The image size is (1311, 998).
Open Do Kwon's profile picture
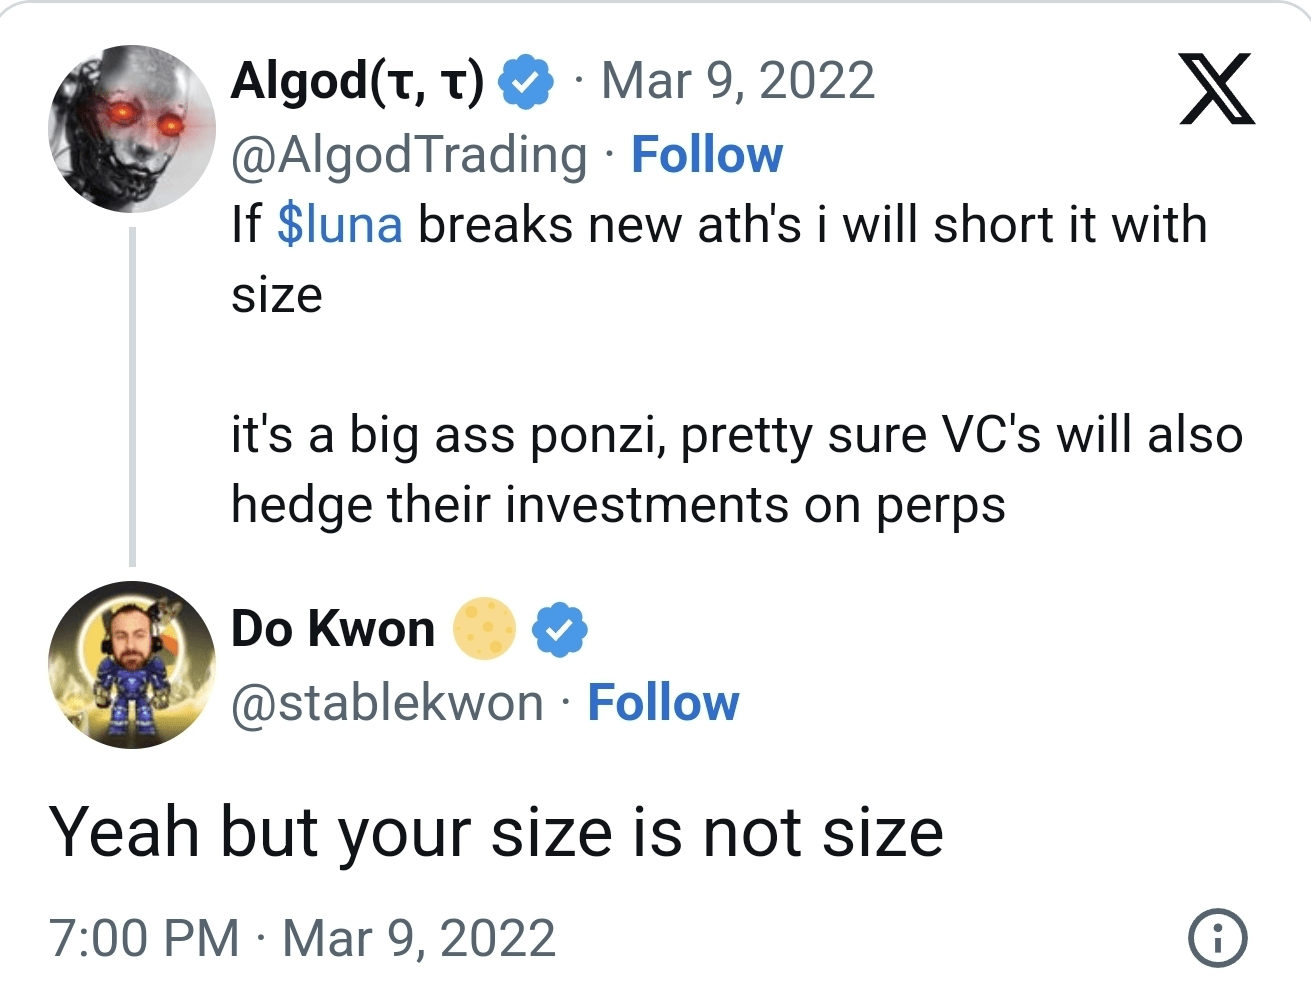coord(131,665)
